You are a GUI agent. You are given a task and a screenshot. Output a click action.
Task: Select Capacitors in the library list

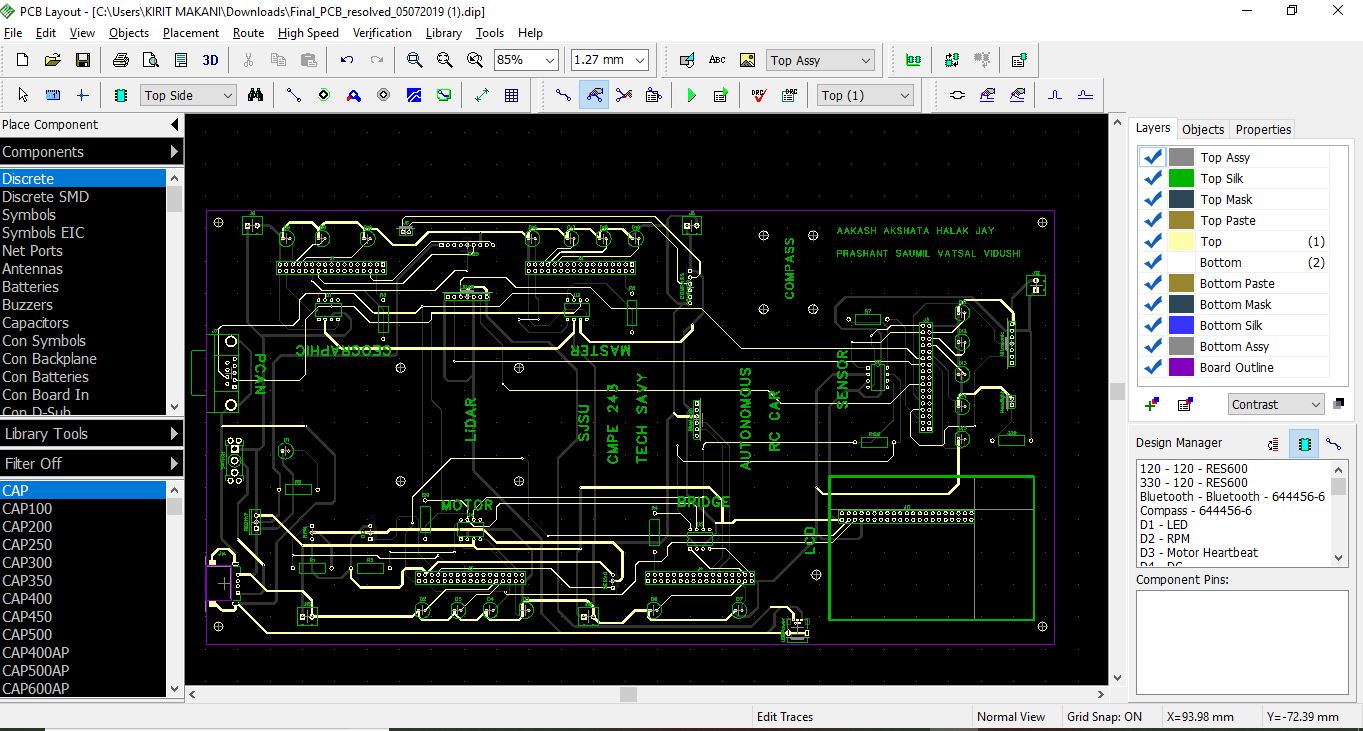[x=35, y=322]
